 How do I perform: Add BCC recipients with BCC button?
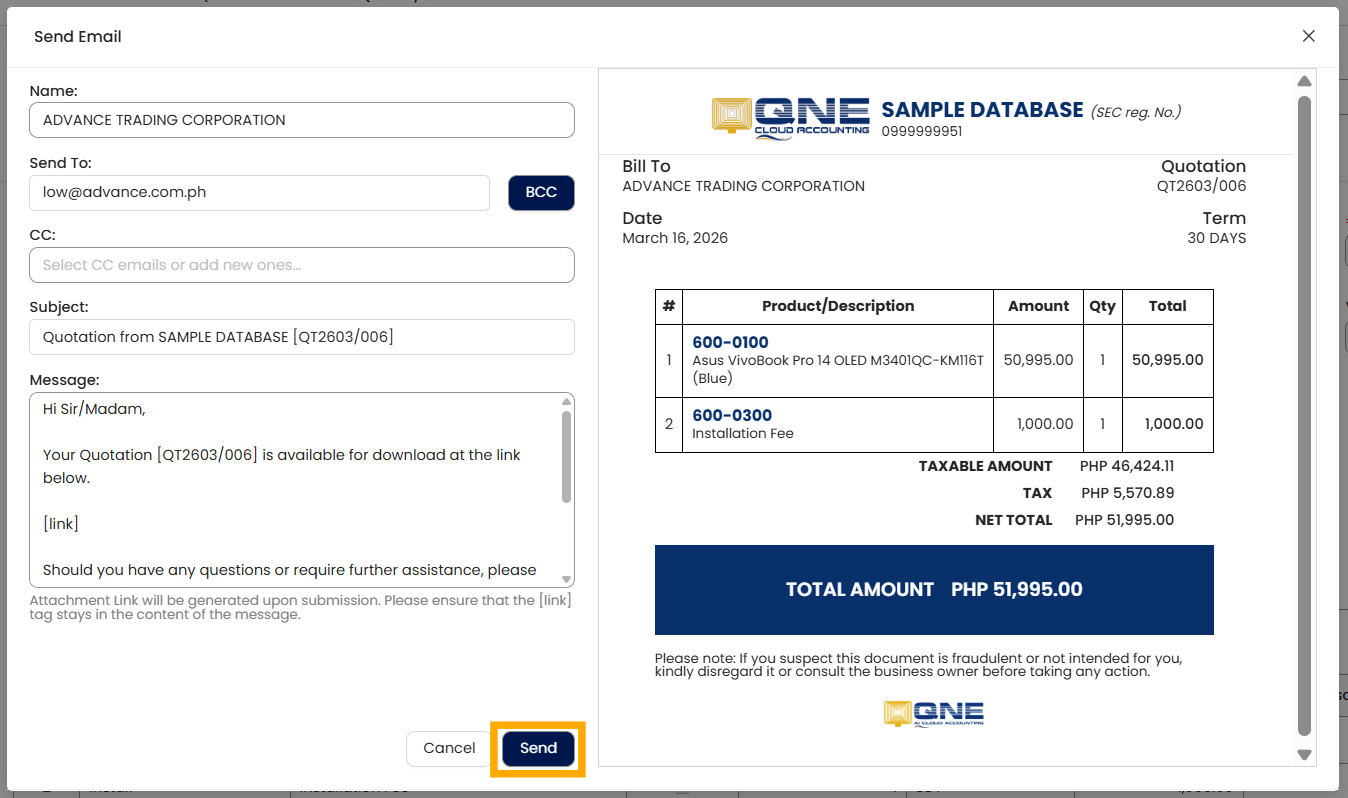[x=541, y=192]
